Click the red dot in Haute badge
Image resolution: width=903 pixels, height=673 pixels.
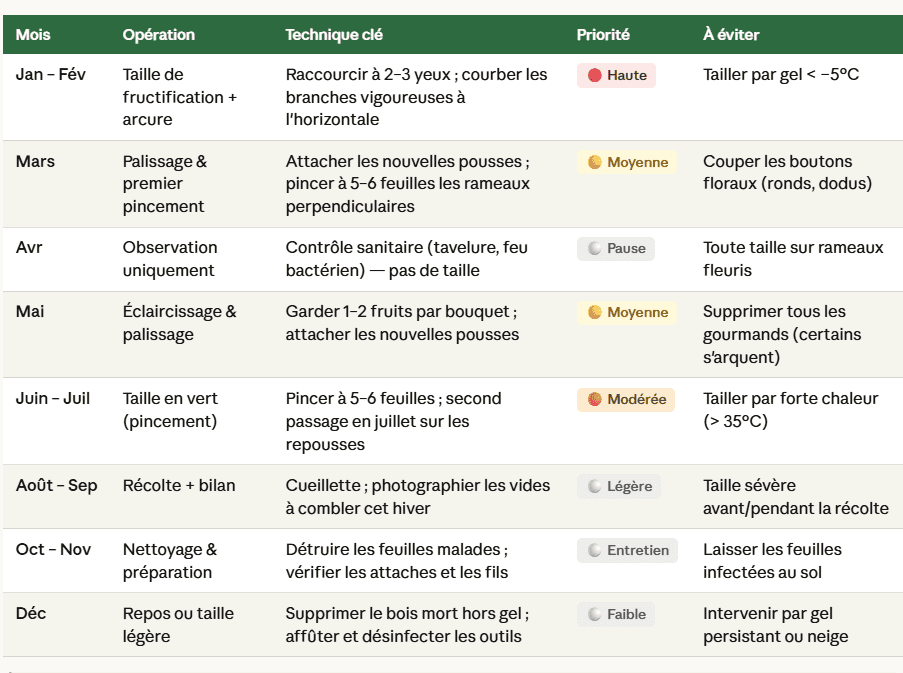594,75
